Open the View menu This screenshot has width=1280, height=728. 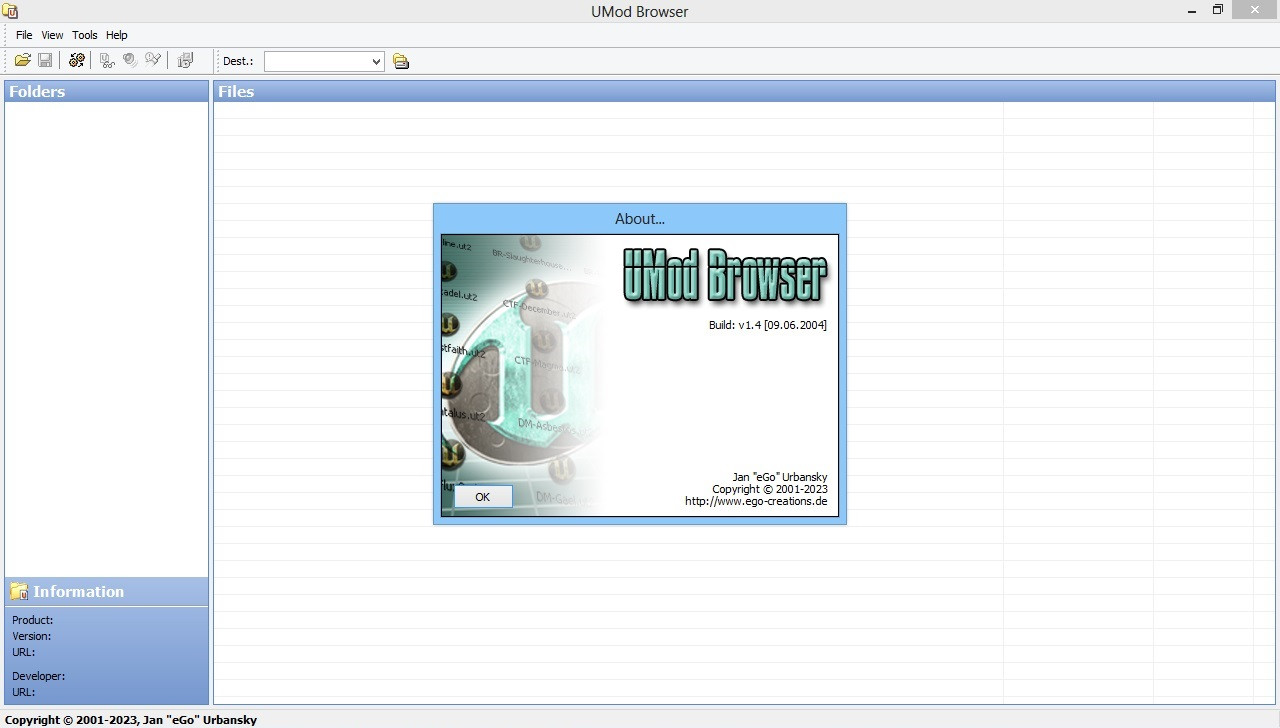point(51,35)
